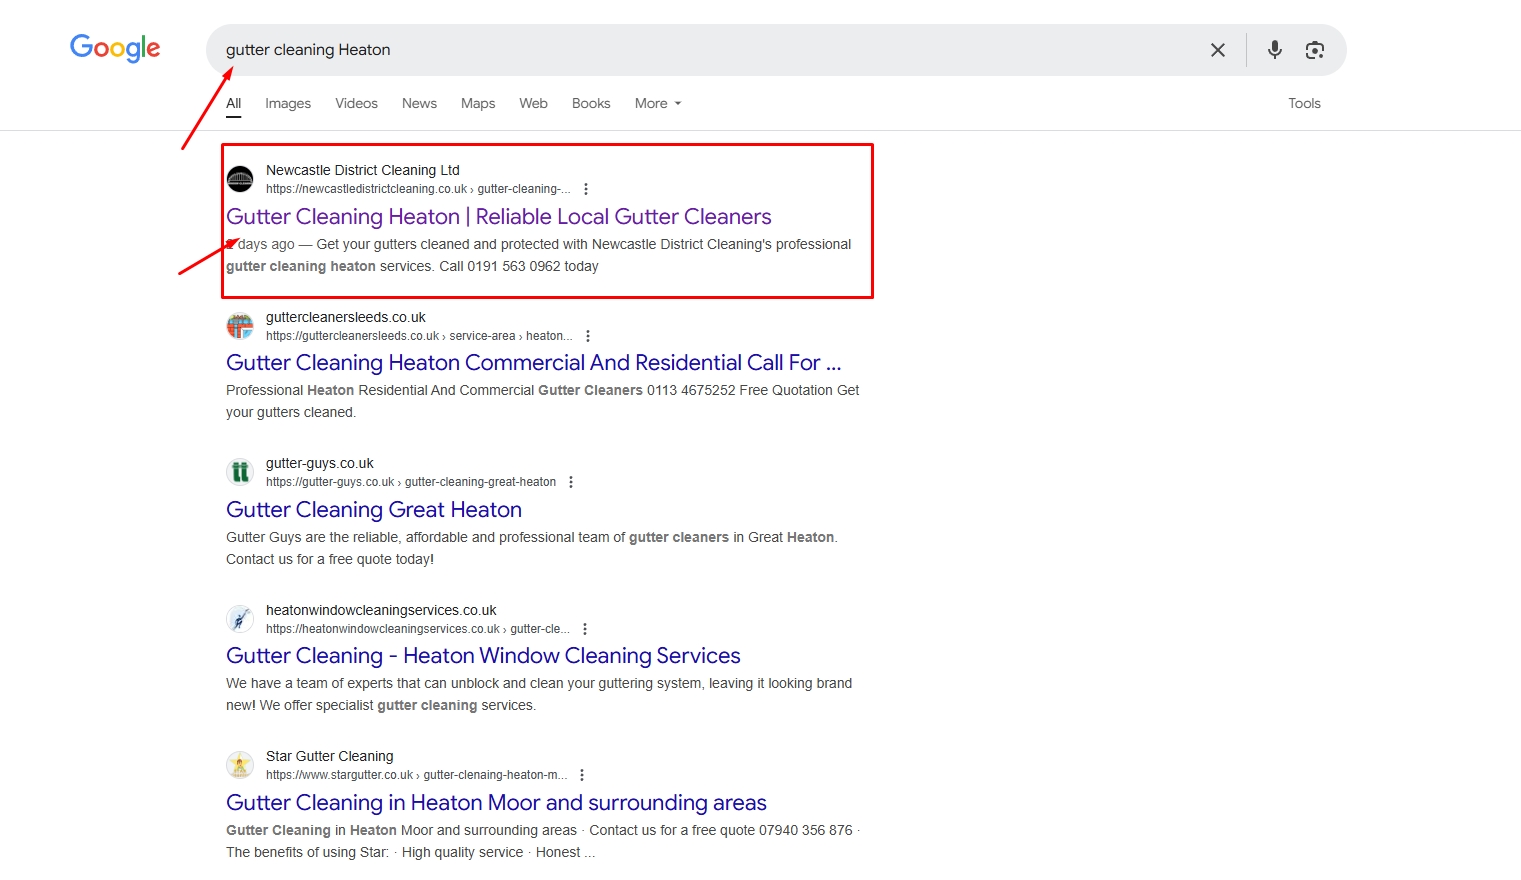The height and width of the screenshot is (880, 1521).
Task: Click heatonwindowcleaningservices.co.uk URL breadcrumb
Action: coord(418,629)
